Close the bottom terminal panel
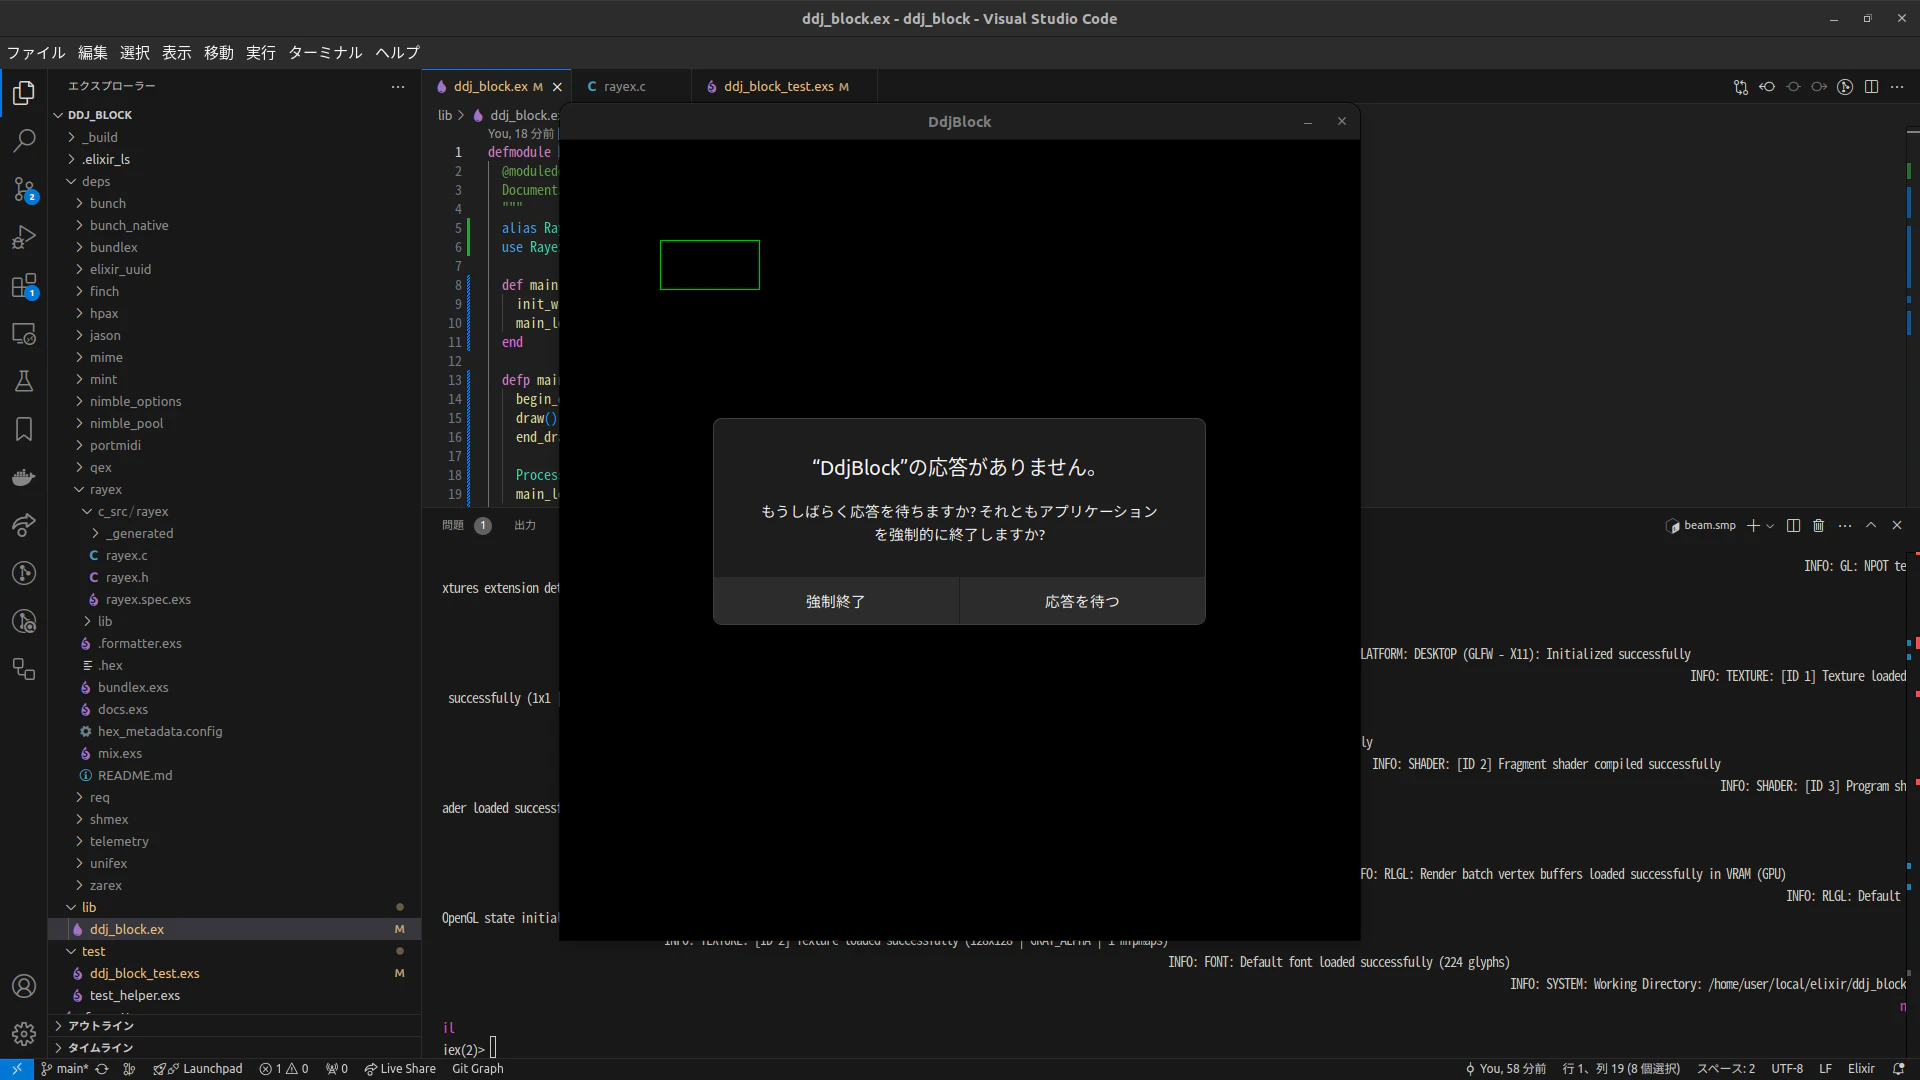This screenshot has height=1080, width=1920. (x=1897, y=526)
